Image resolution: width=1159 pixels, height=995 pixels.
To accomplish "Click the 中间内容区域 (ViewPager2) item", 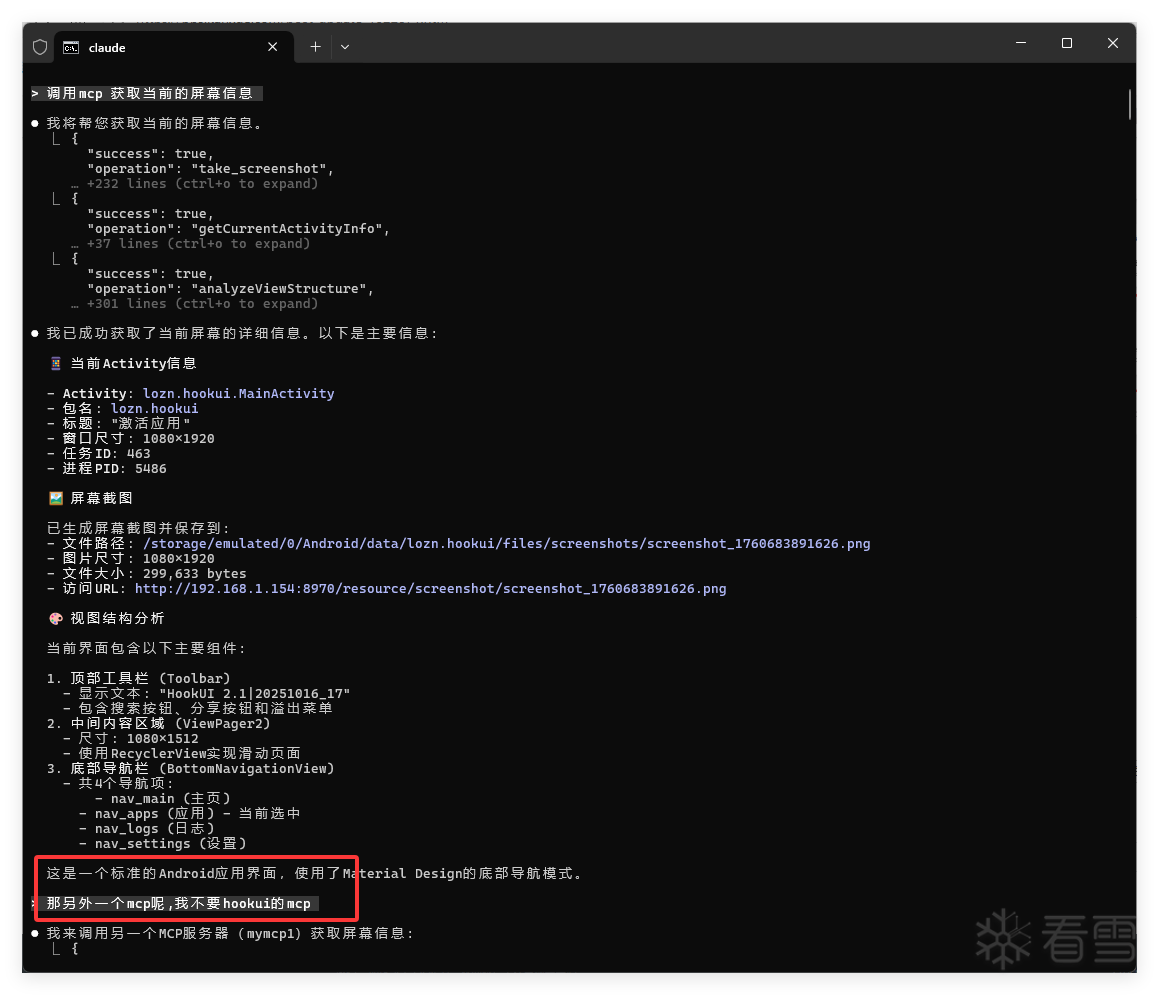I will [159, 723].
